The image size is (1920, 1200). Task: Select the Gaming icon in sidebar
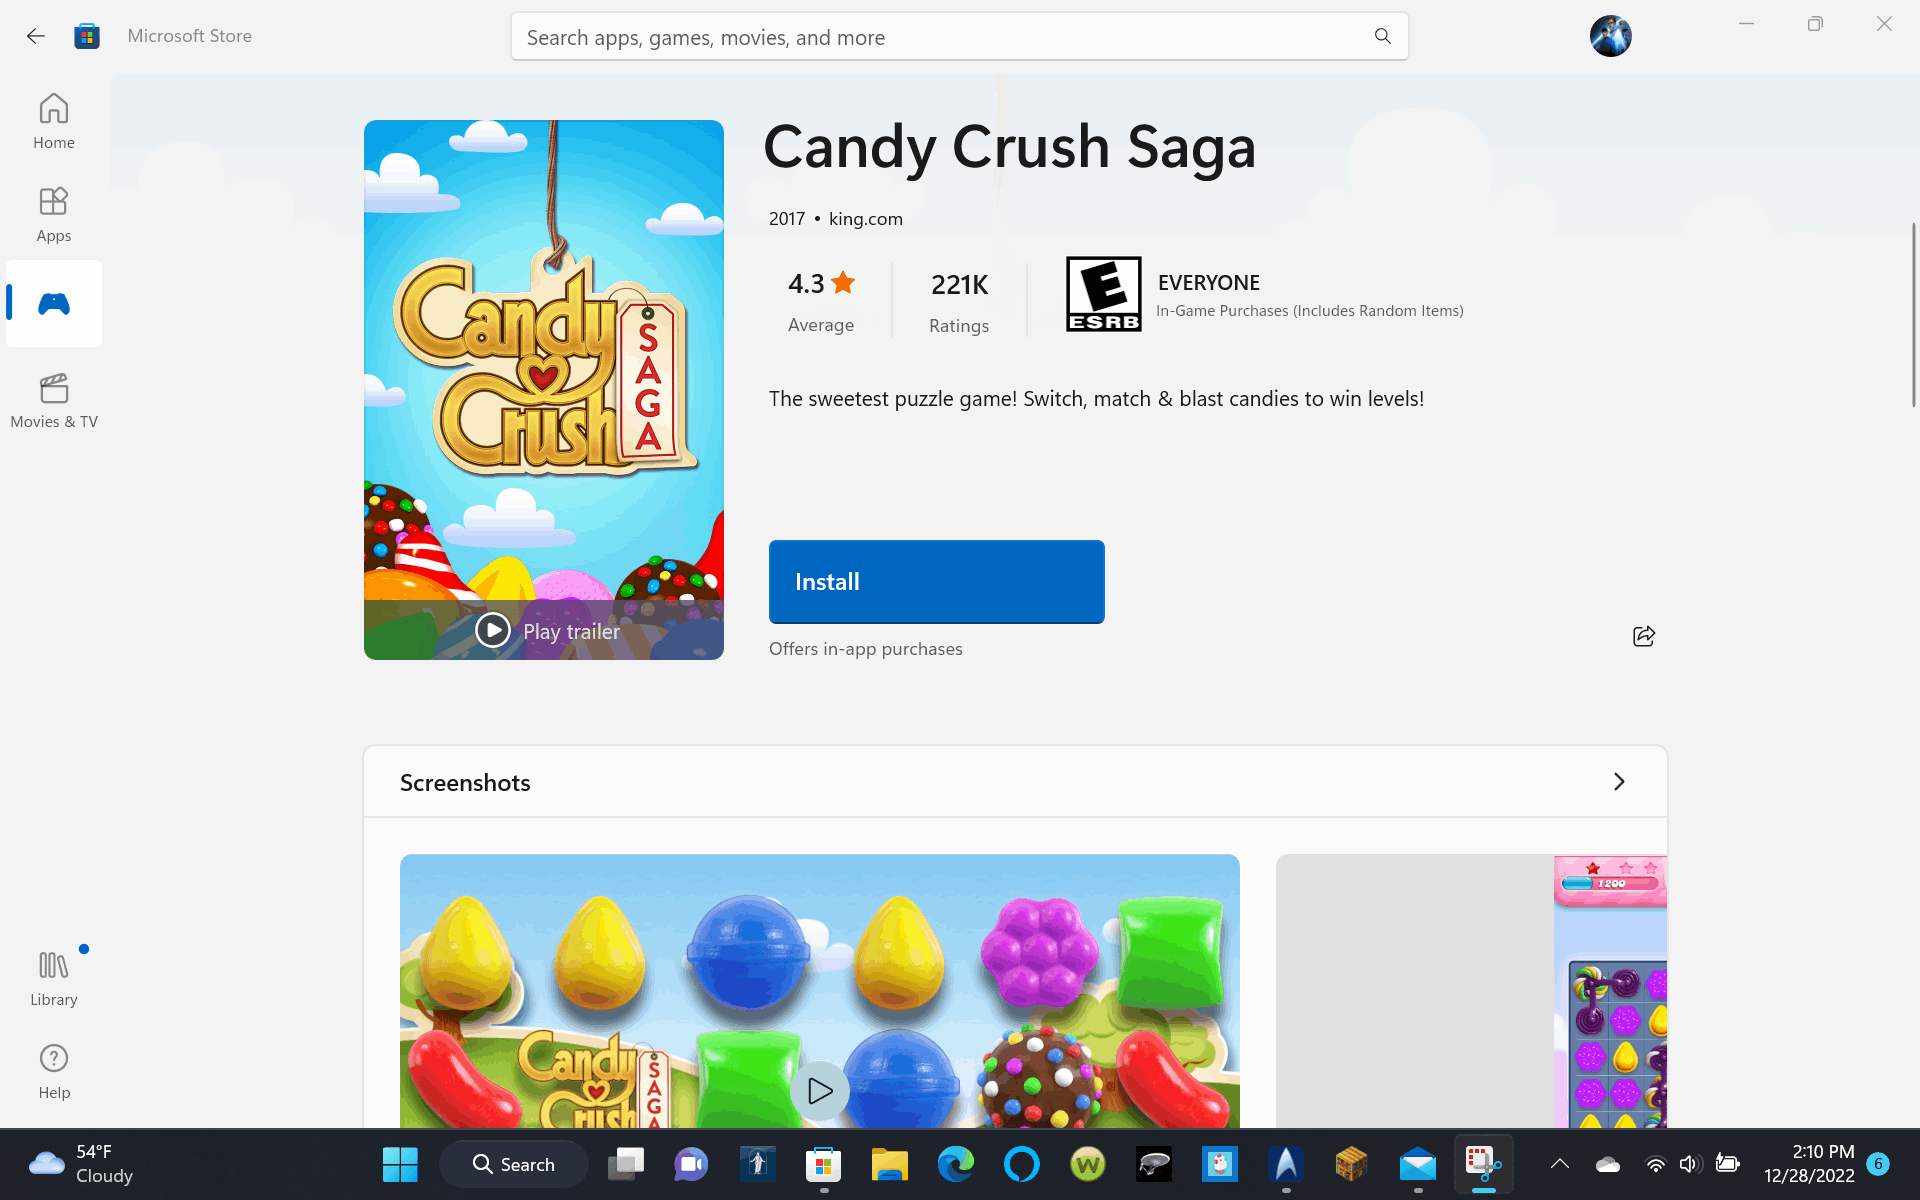click(53, 303)
